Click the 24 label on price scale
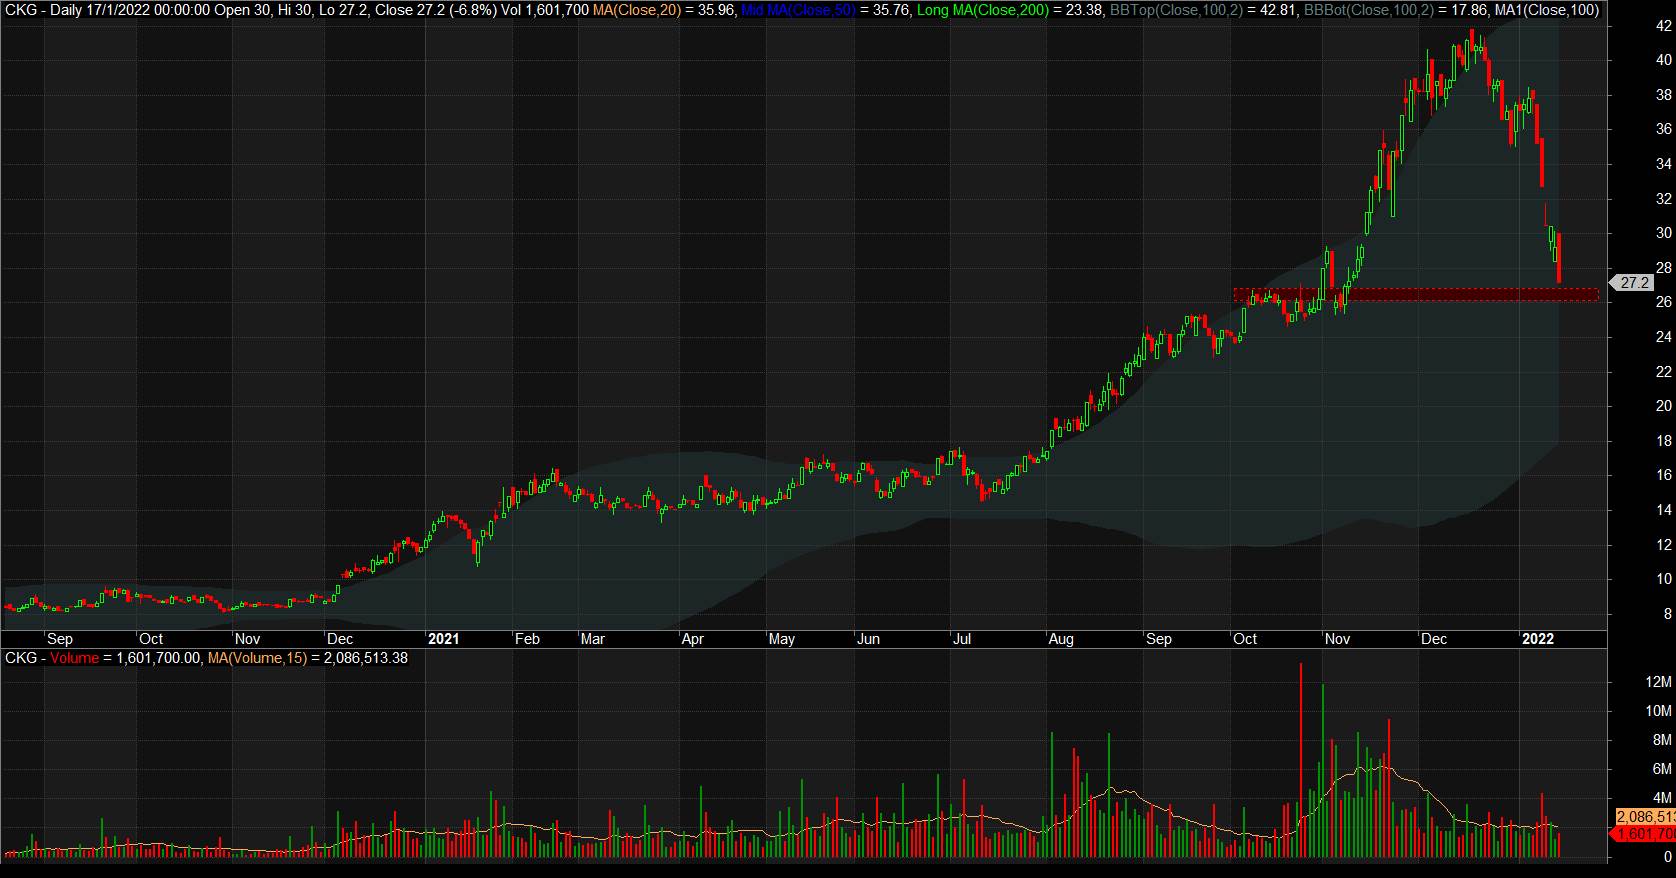Screen dimensions: 1676x878 1664,337
